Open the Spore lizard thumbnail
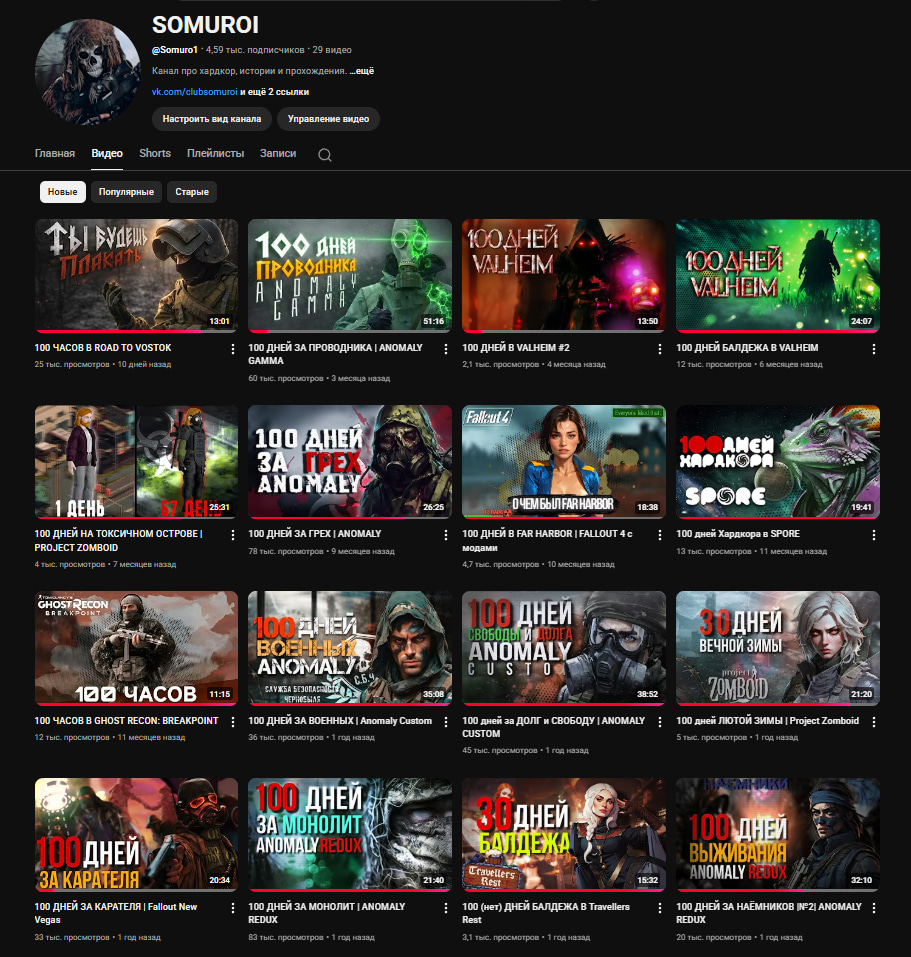 [778, 462]
